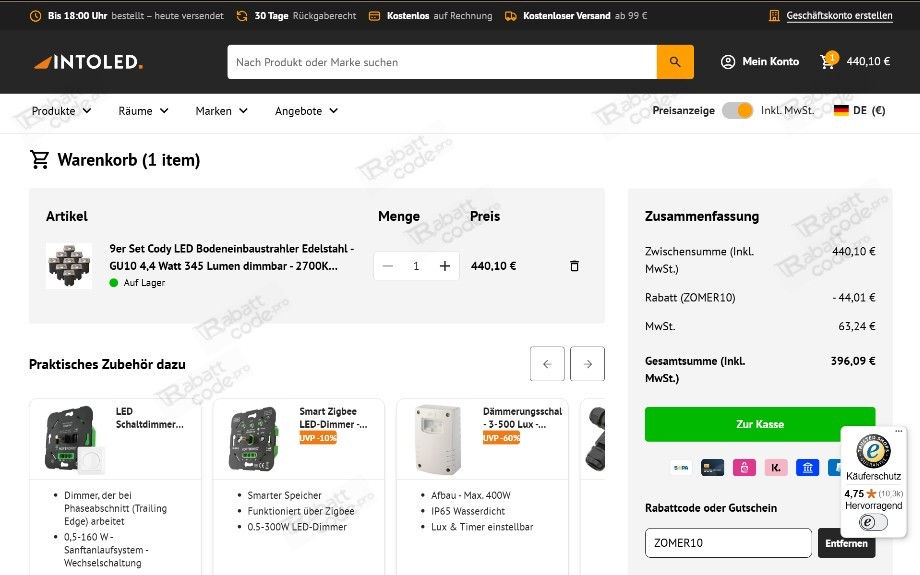Show next accessories with right arrow
This screenshot has width=920, height=575.
[x=587, y=364]
